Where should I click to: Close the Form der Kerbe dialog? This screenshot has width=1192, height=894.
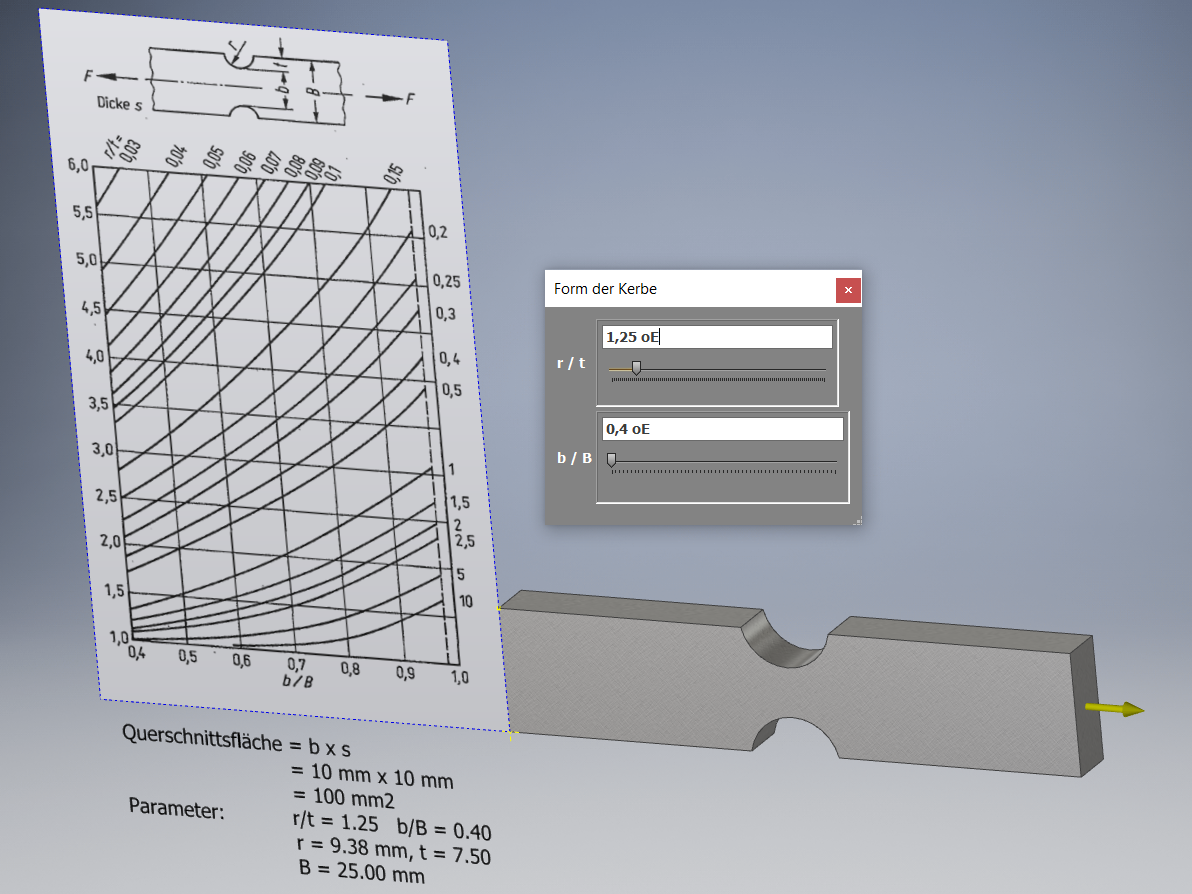(848, 290)
